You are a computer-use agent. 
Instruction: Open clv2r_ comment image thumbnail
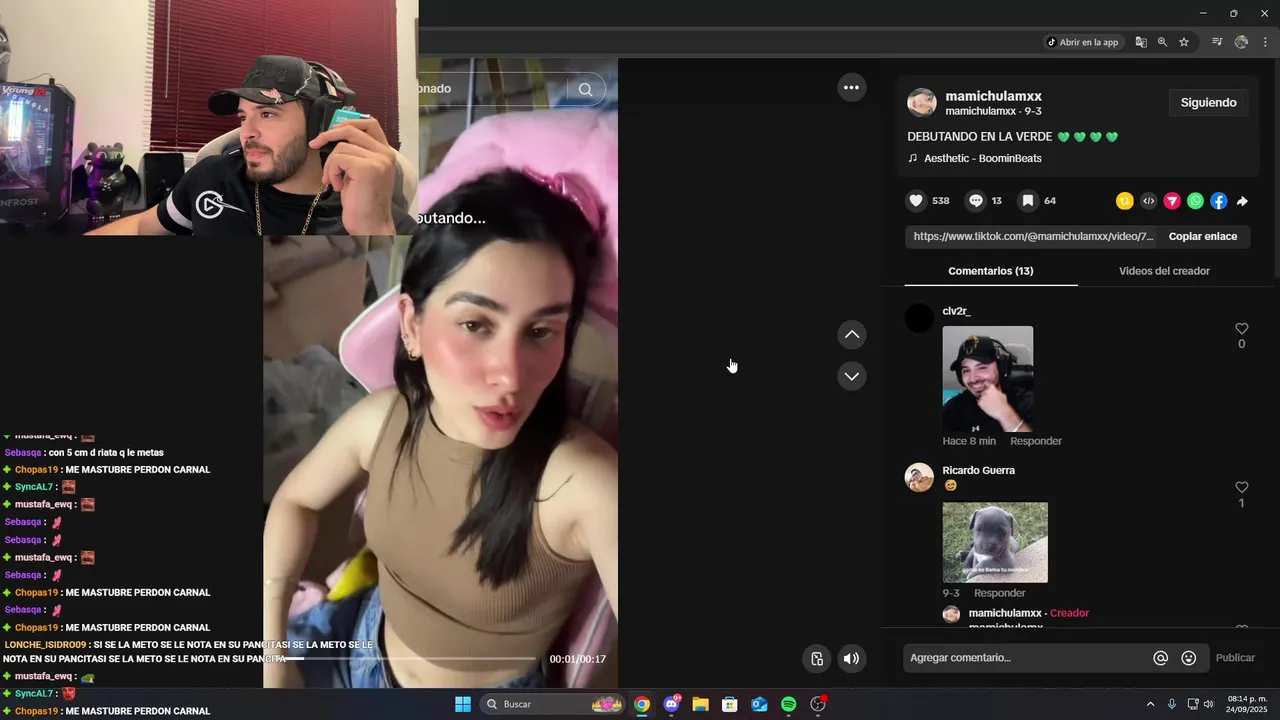(988, 379)
